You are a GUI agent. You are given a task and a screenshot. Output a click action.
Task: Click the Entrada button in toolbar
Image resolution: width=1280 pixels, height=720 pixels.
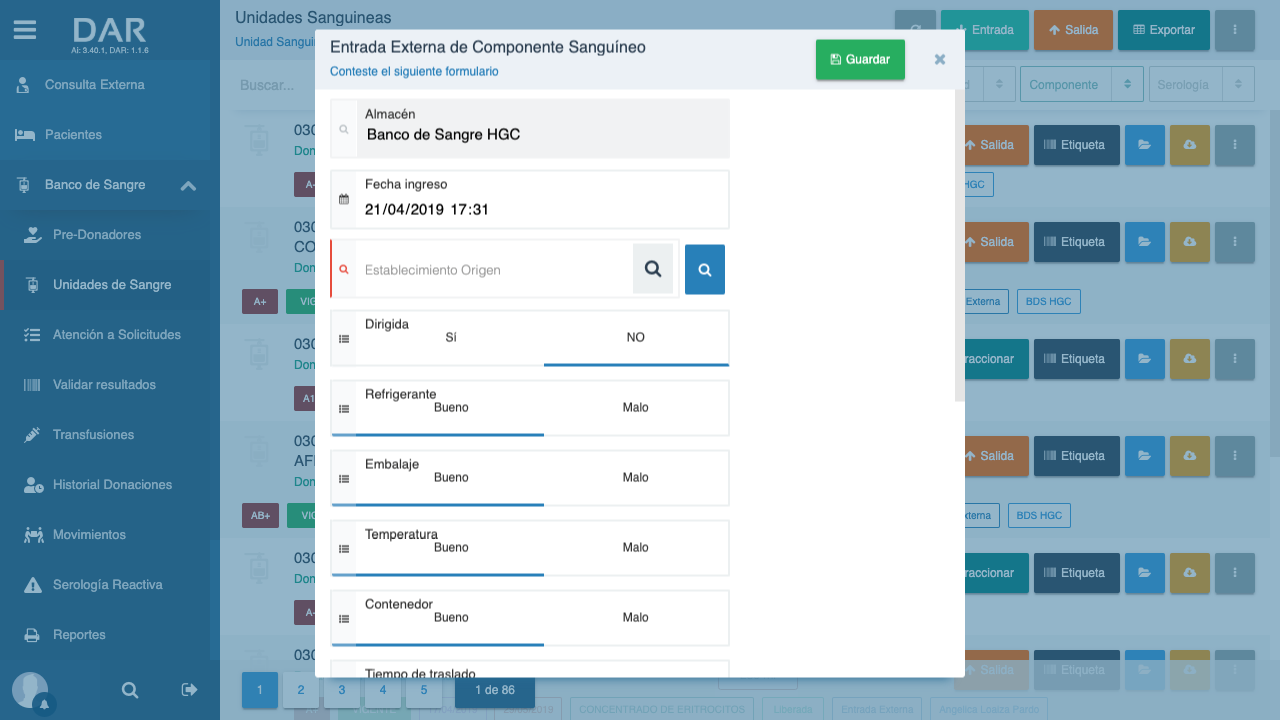pos(984,30)
